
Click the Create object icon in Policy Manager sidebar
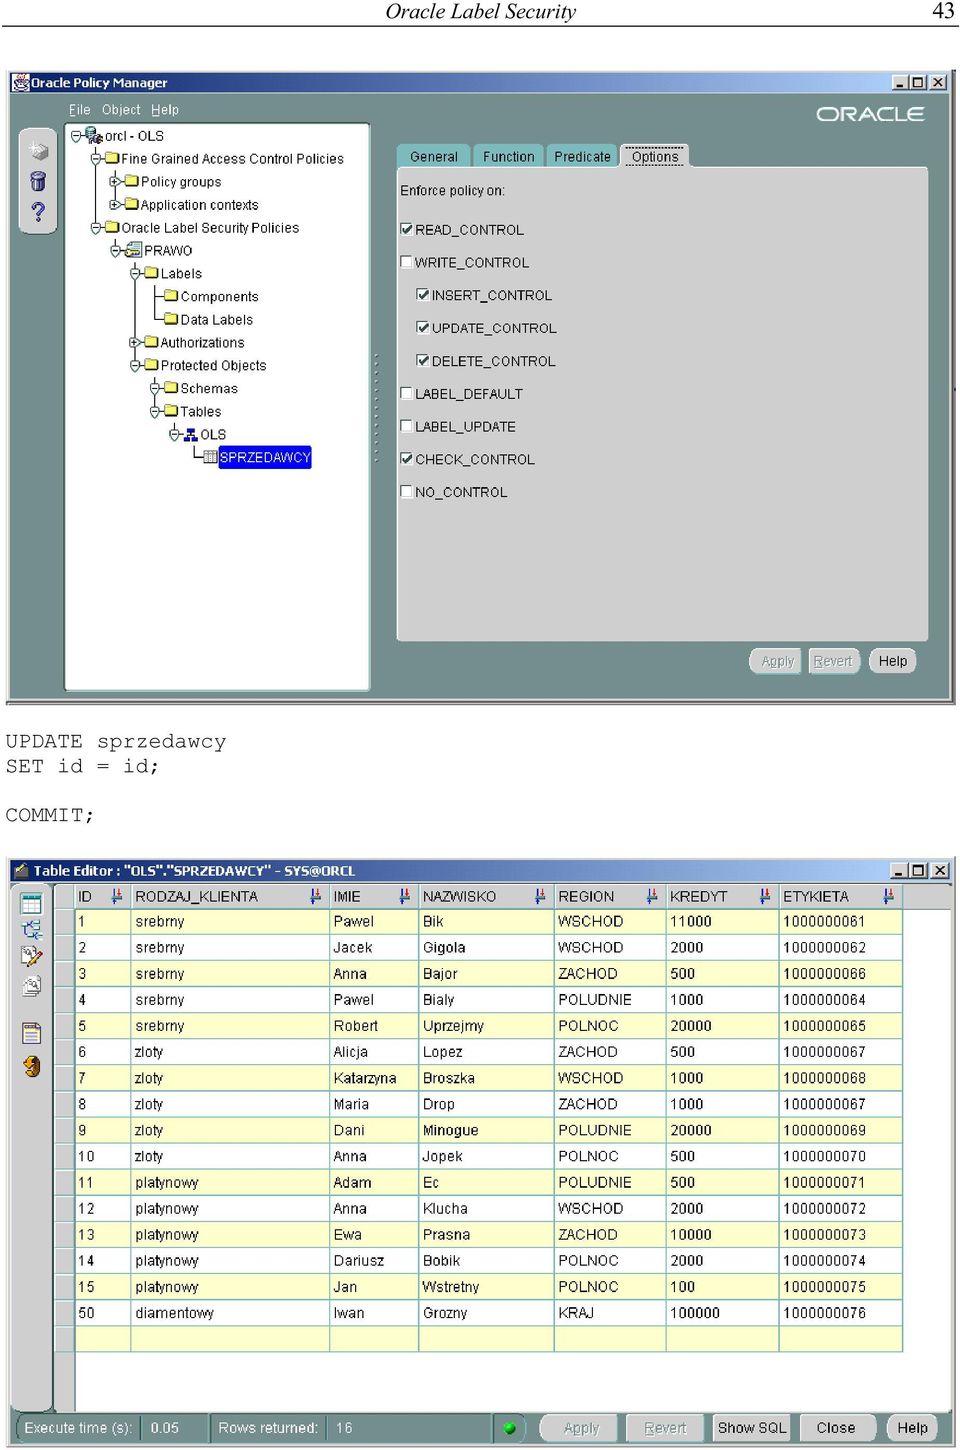38,151
